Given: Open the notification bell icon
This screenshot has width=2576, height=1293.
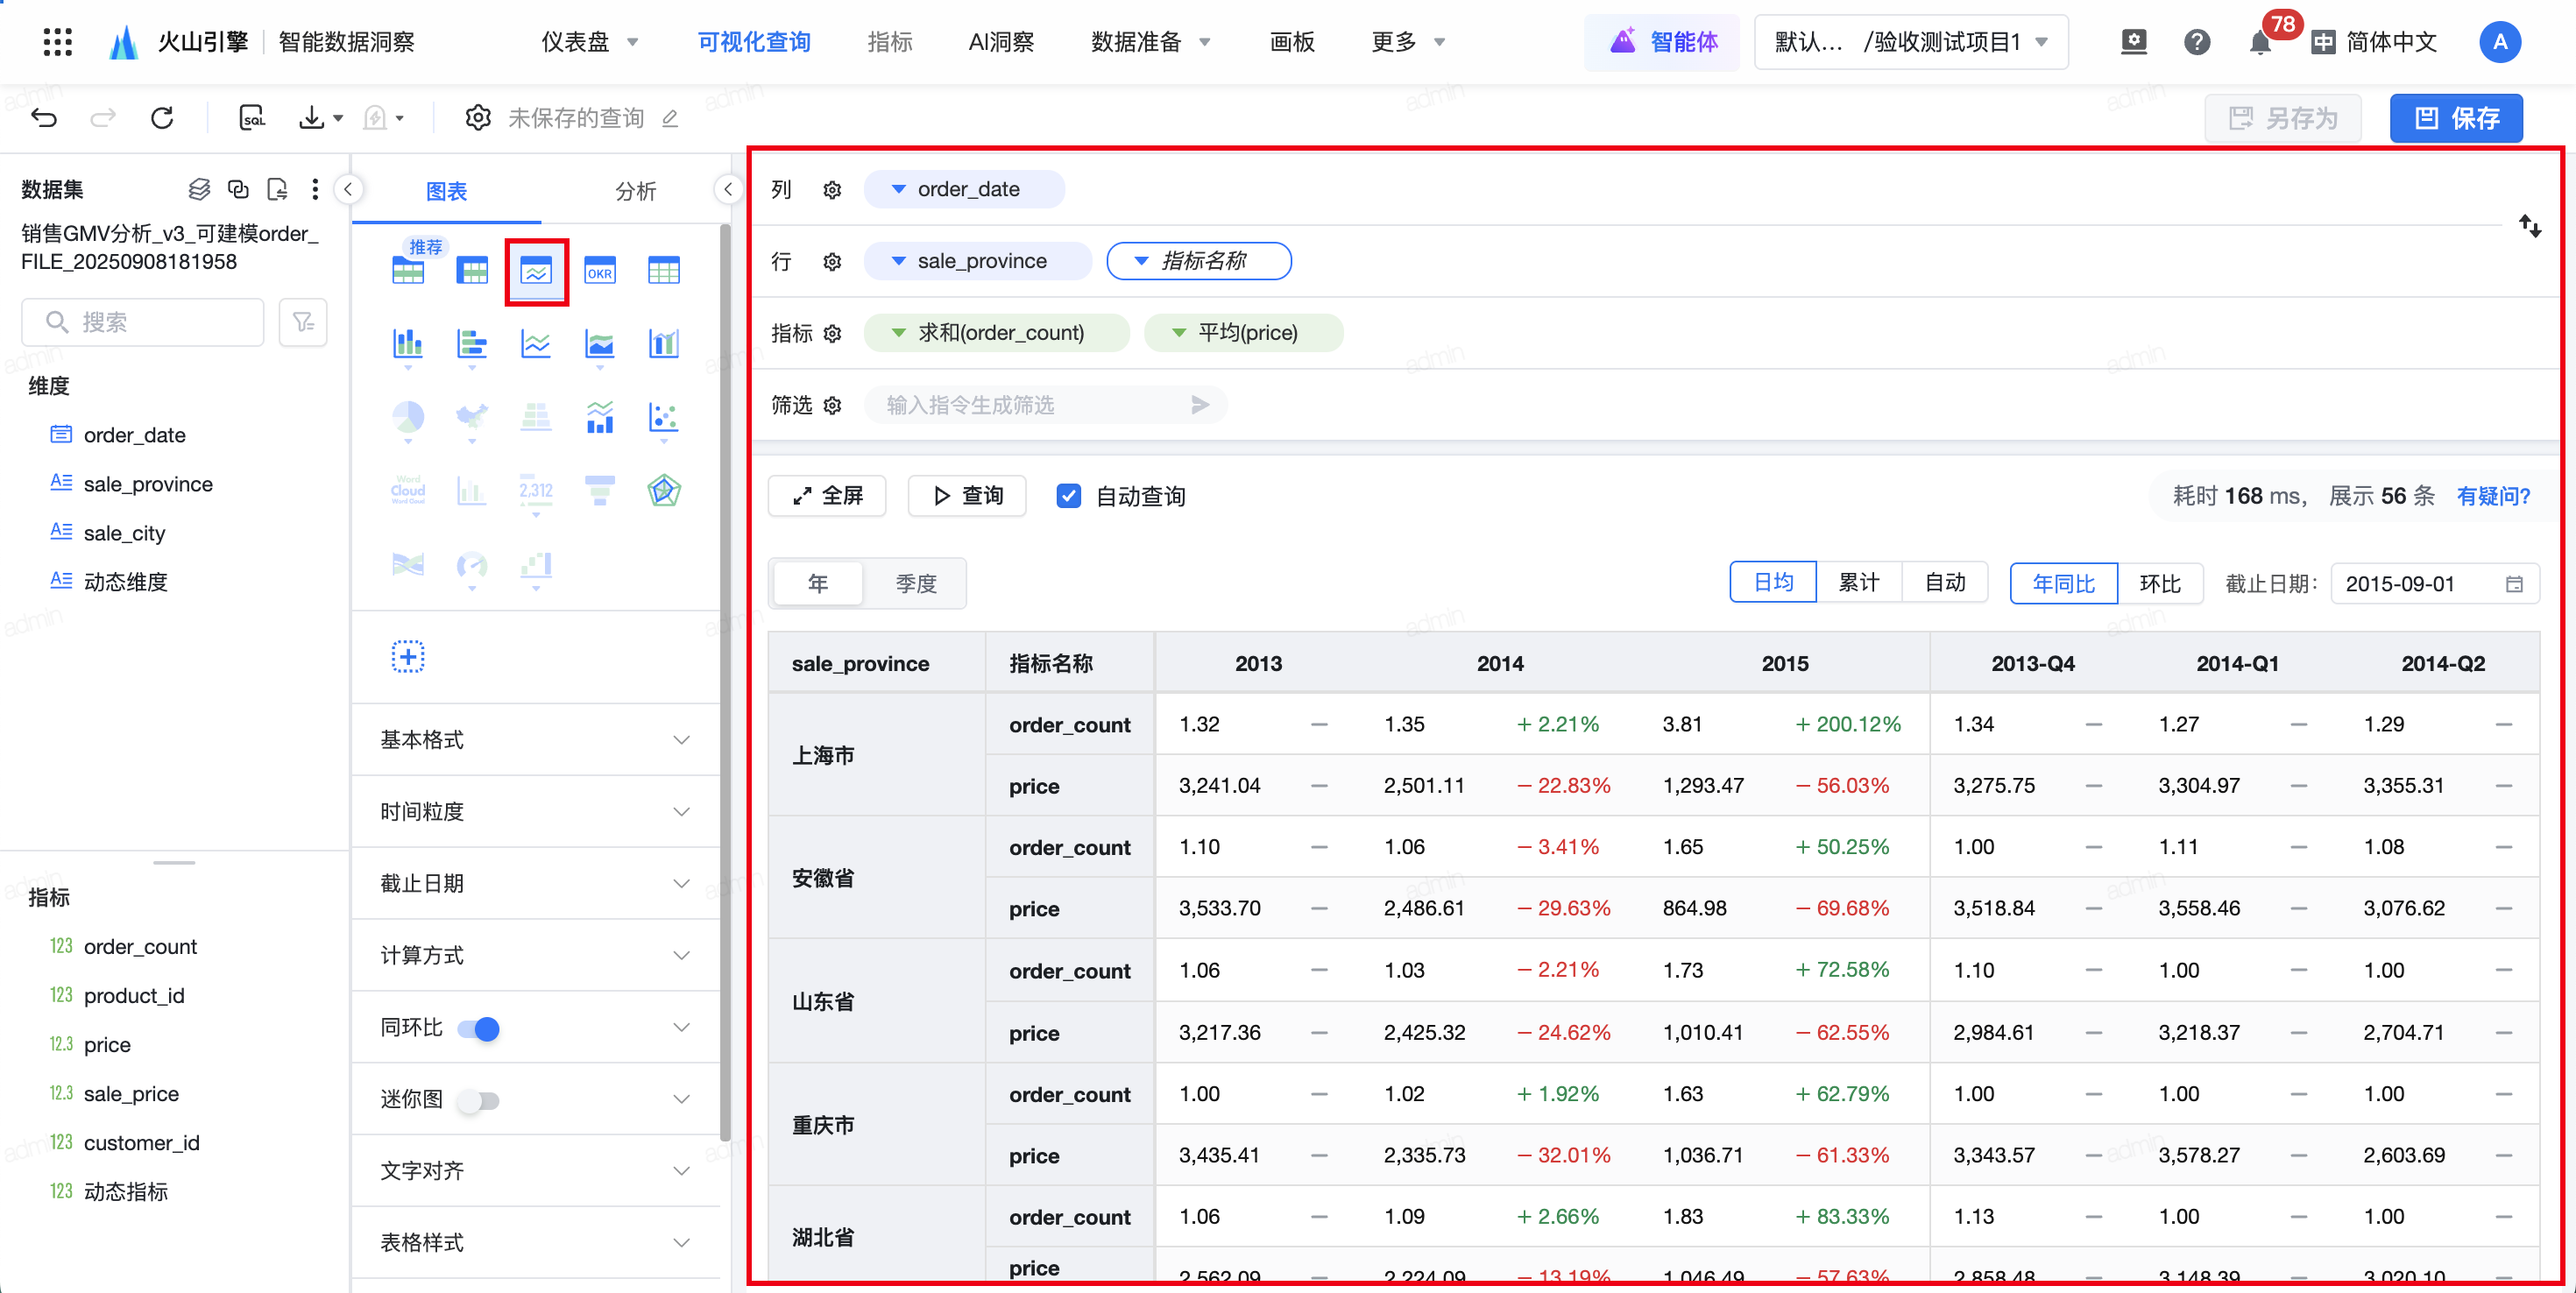Looking at the screenshot, I should point(2259,43).
